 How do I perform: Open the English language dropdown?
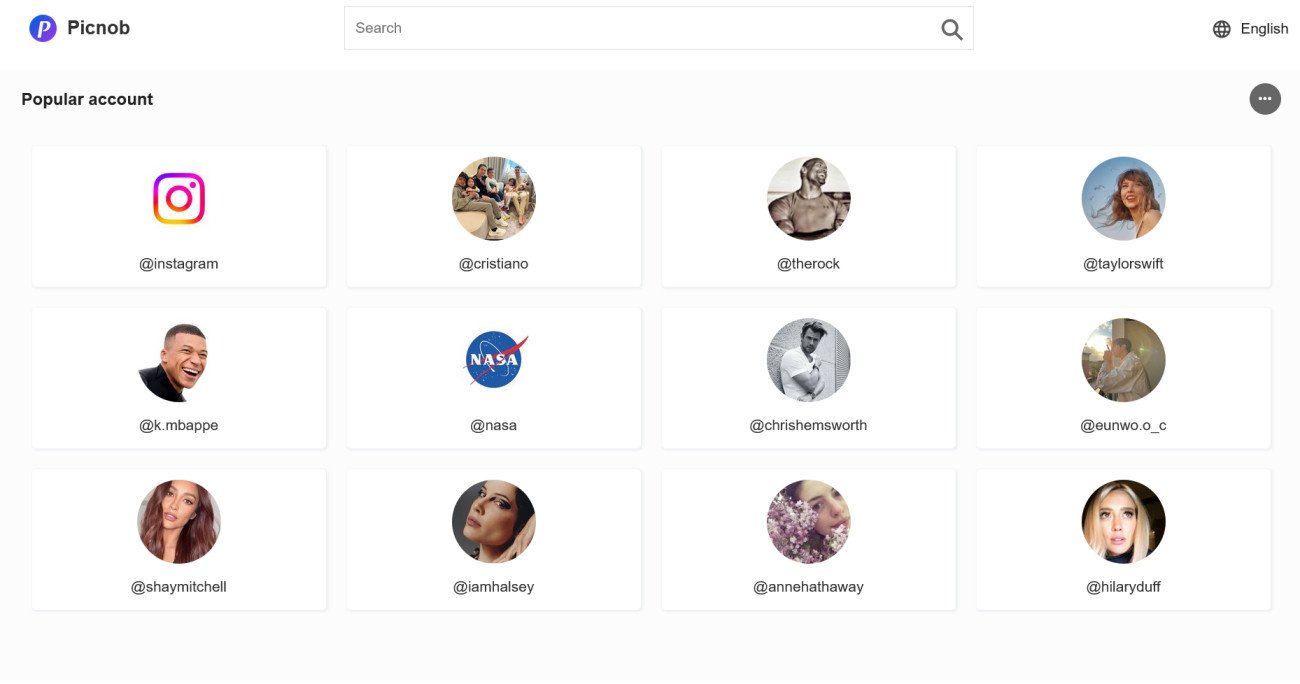click(1264, 29)
